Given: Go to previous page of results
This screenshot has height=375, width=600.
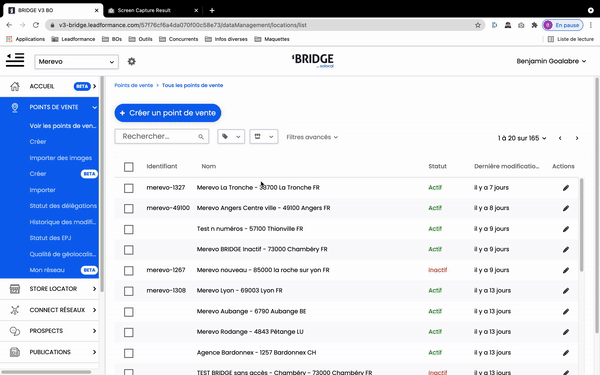Looking at the screenshot, I should point(560,138).
